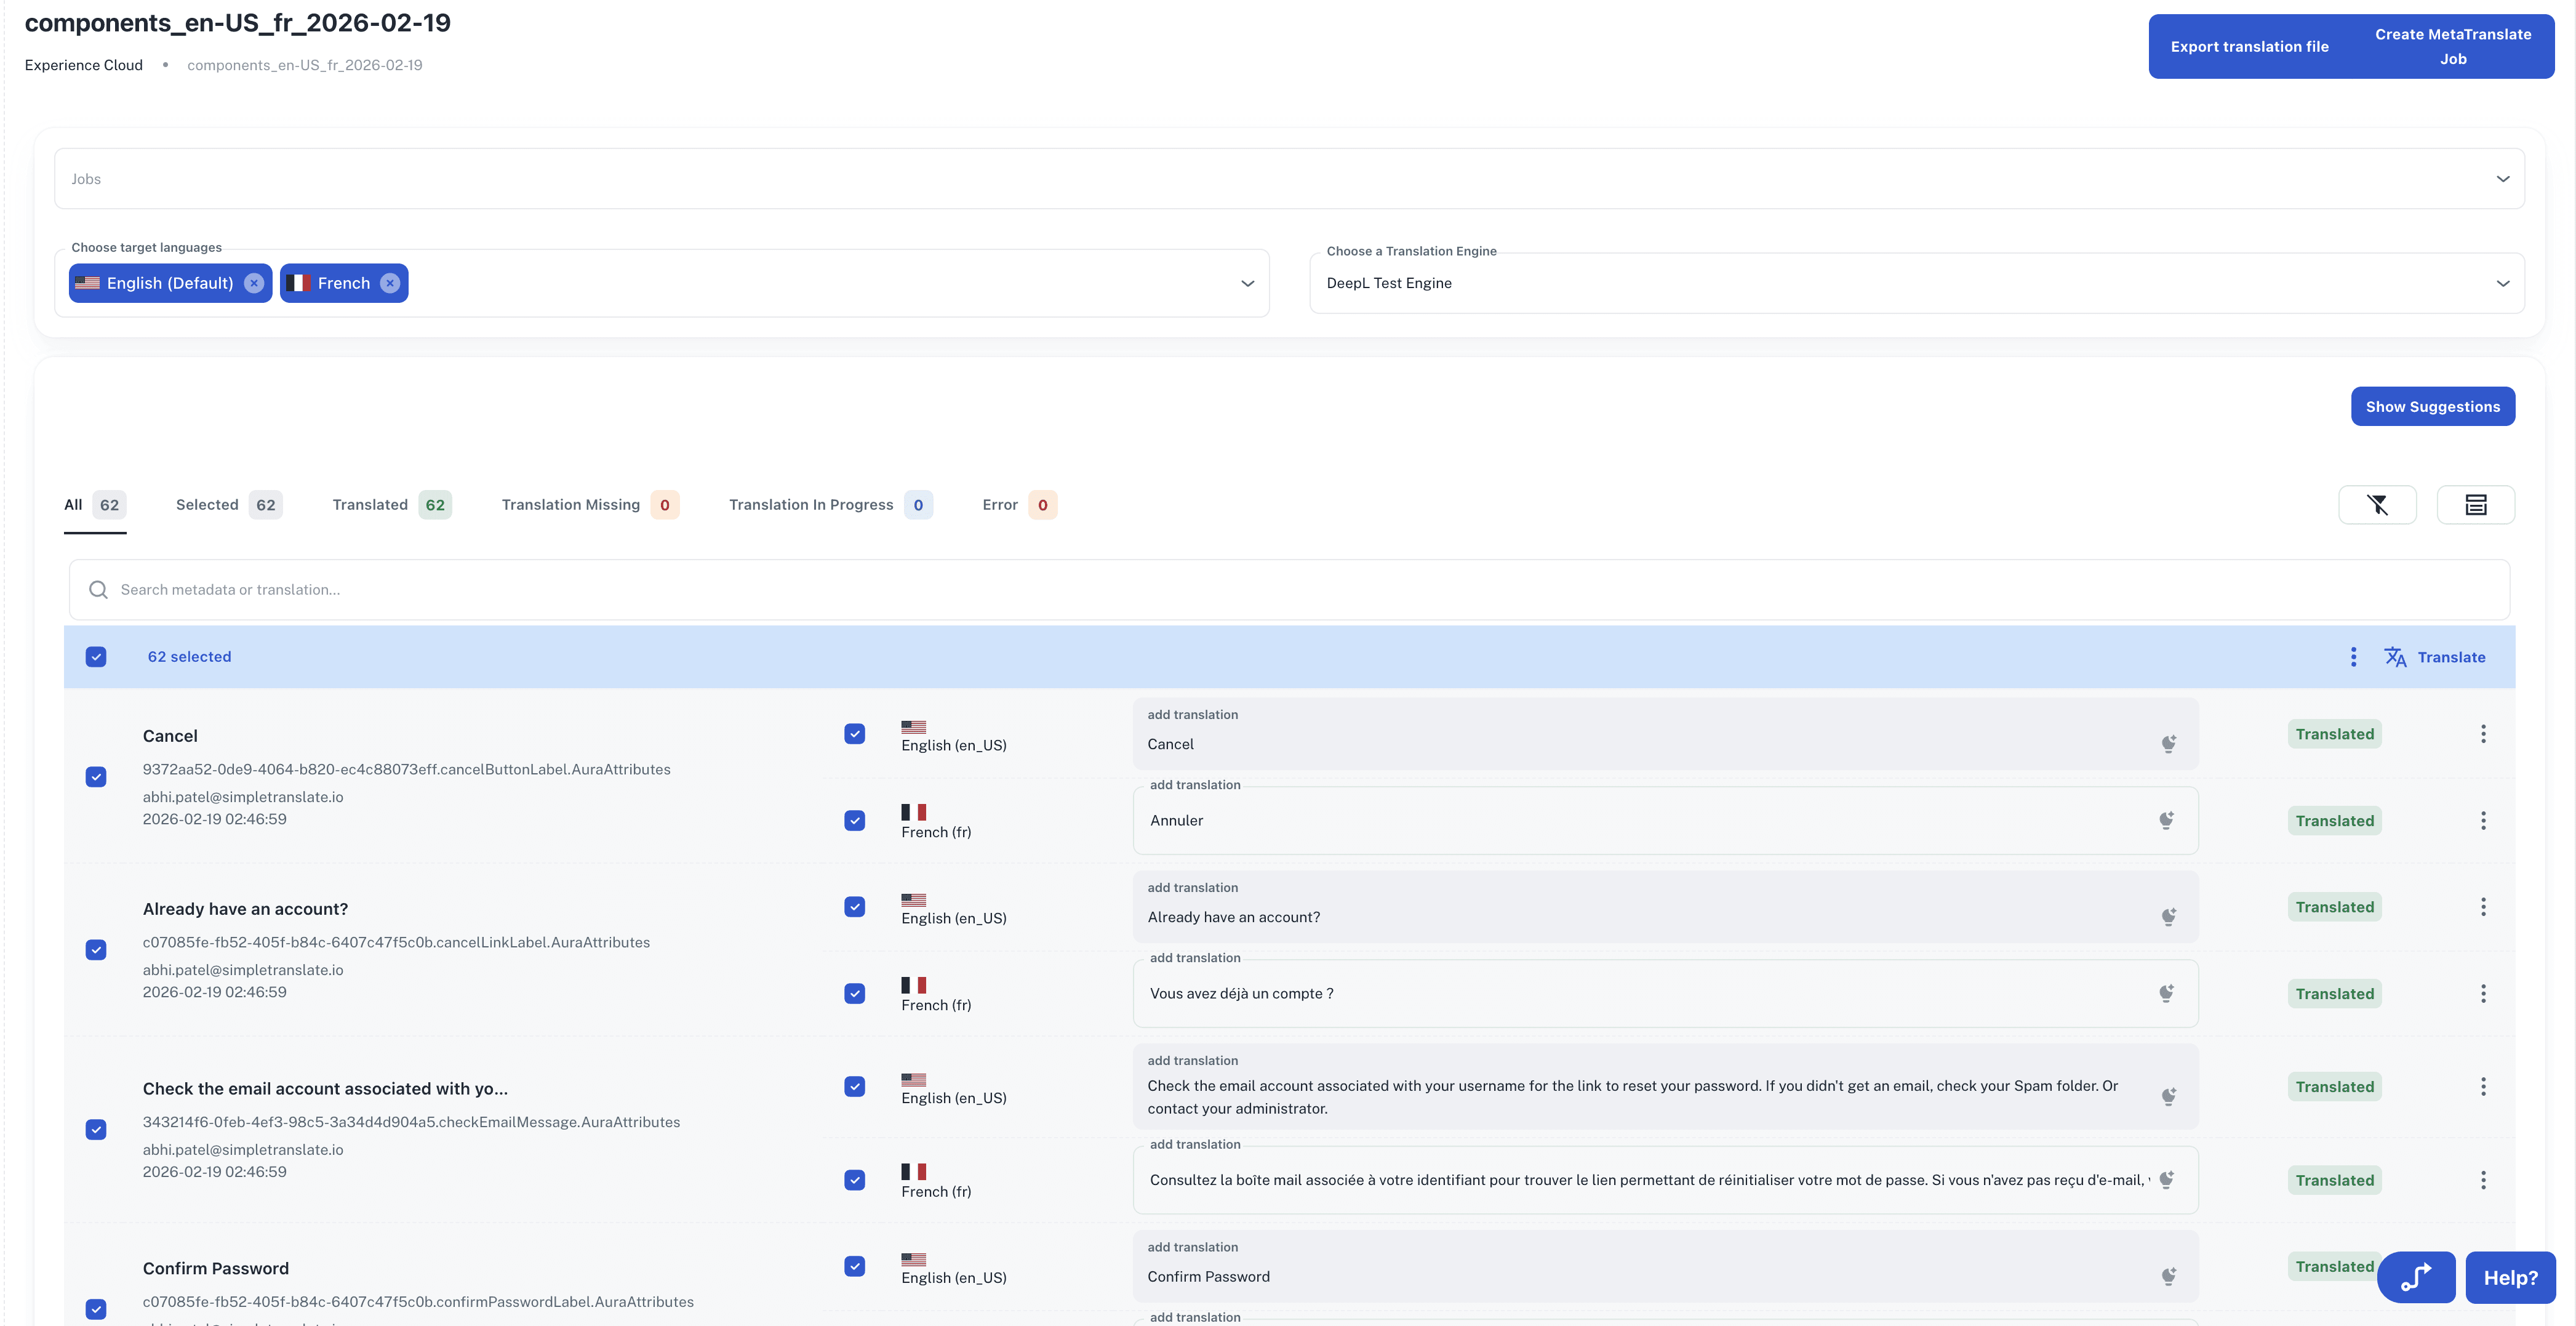Viewport: 2576px width, 1326px height.
Task: Click the '62 selected' label
Action: 189,657
